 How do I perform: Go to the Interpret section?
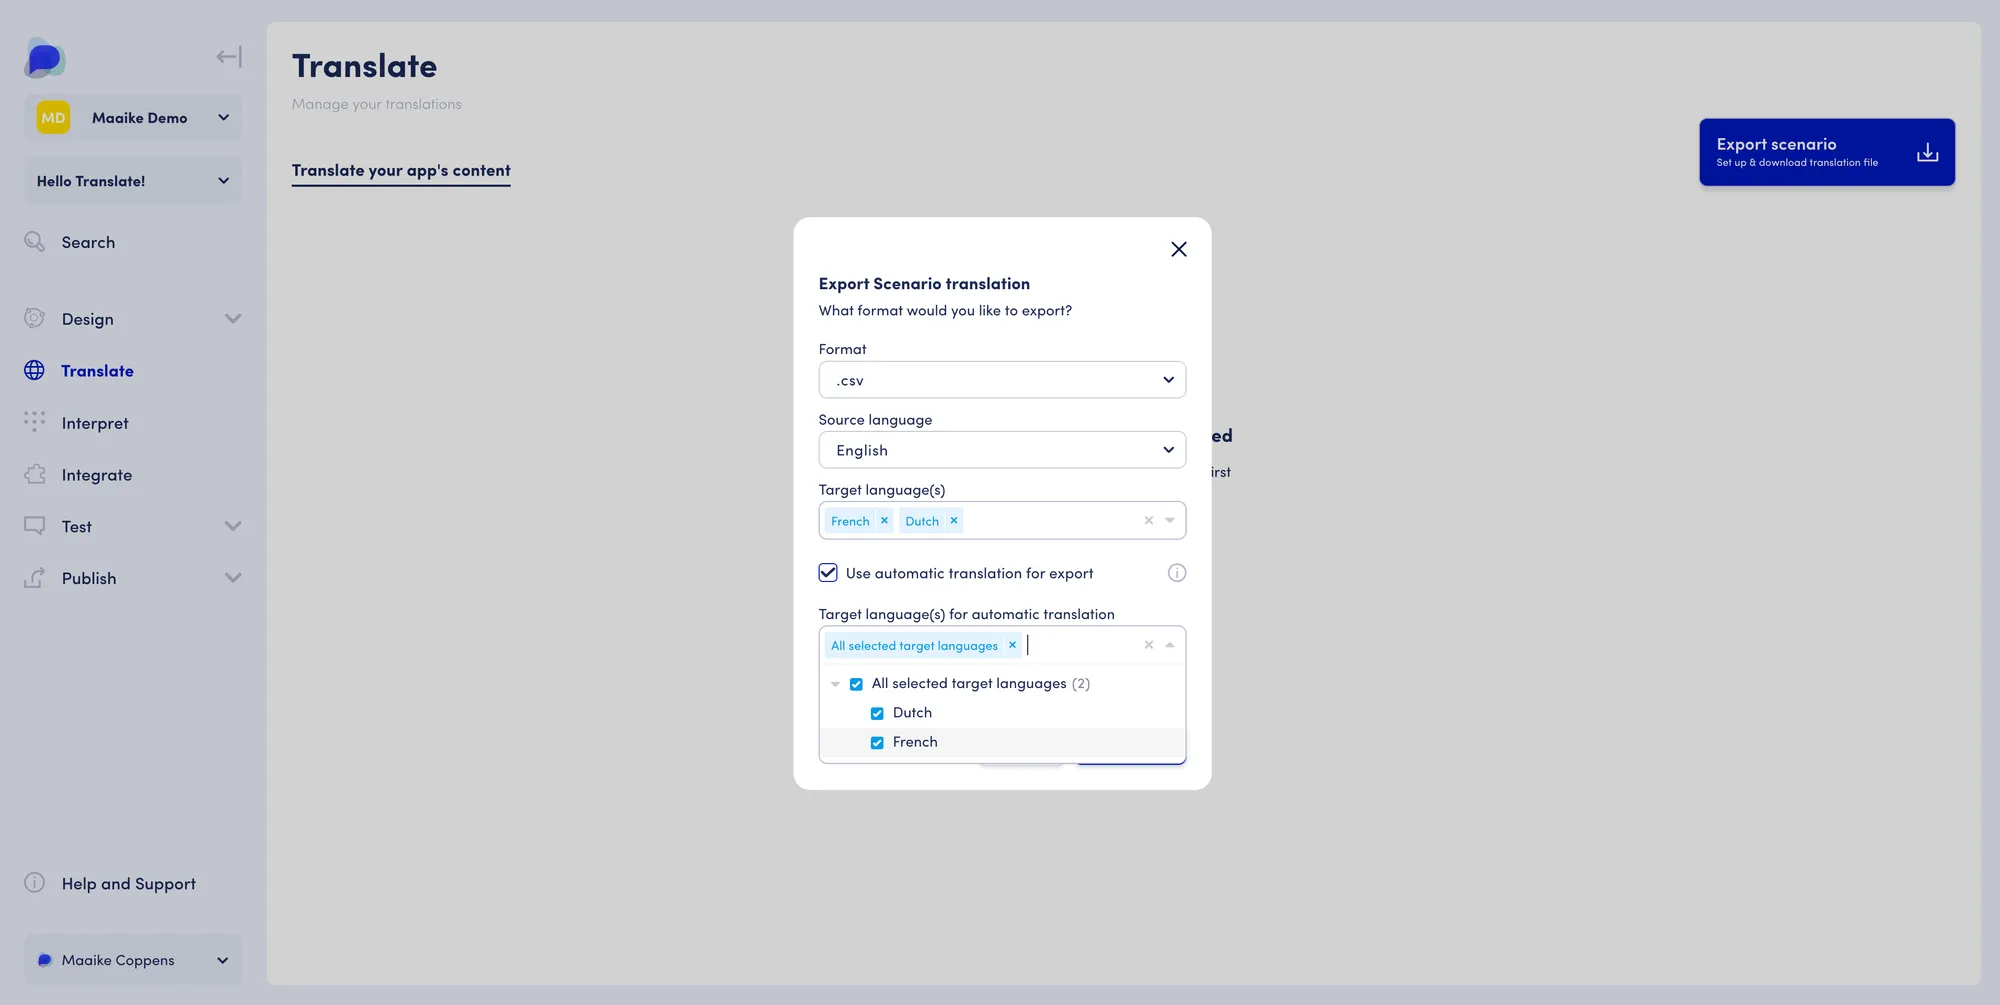[x=95, y=423]
